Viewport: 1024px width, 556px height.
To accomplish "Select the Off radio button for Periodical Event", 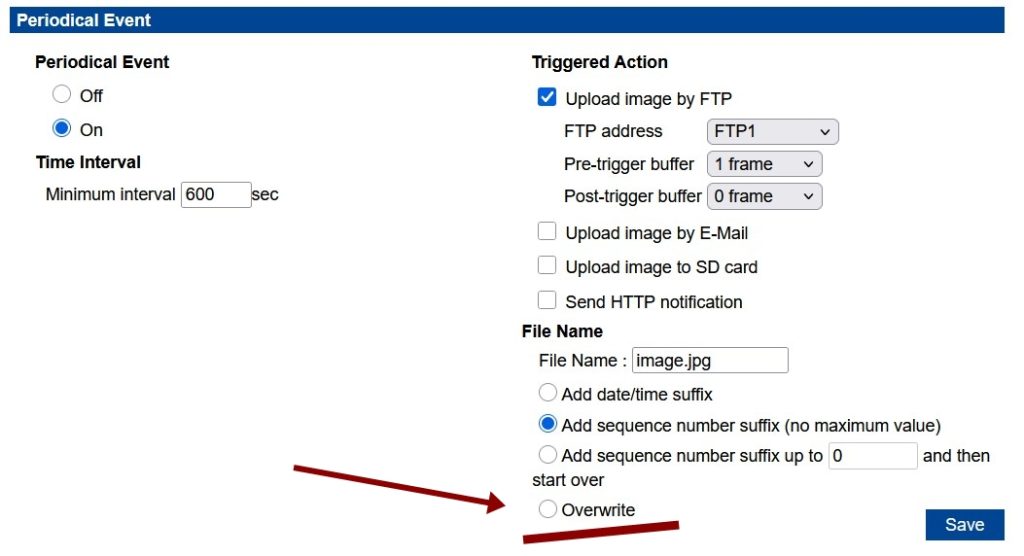I will [x=61, y=94].
